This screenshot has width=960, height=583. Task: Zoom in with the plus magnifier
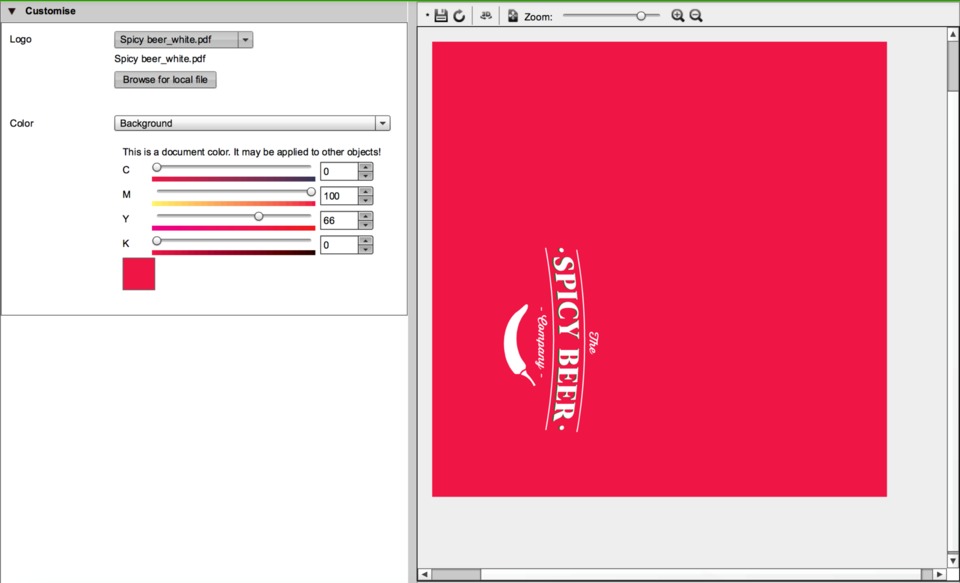tap(677, 16)
